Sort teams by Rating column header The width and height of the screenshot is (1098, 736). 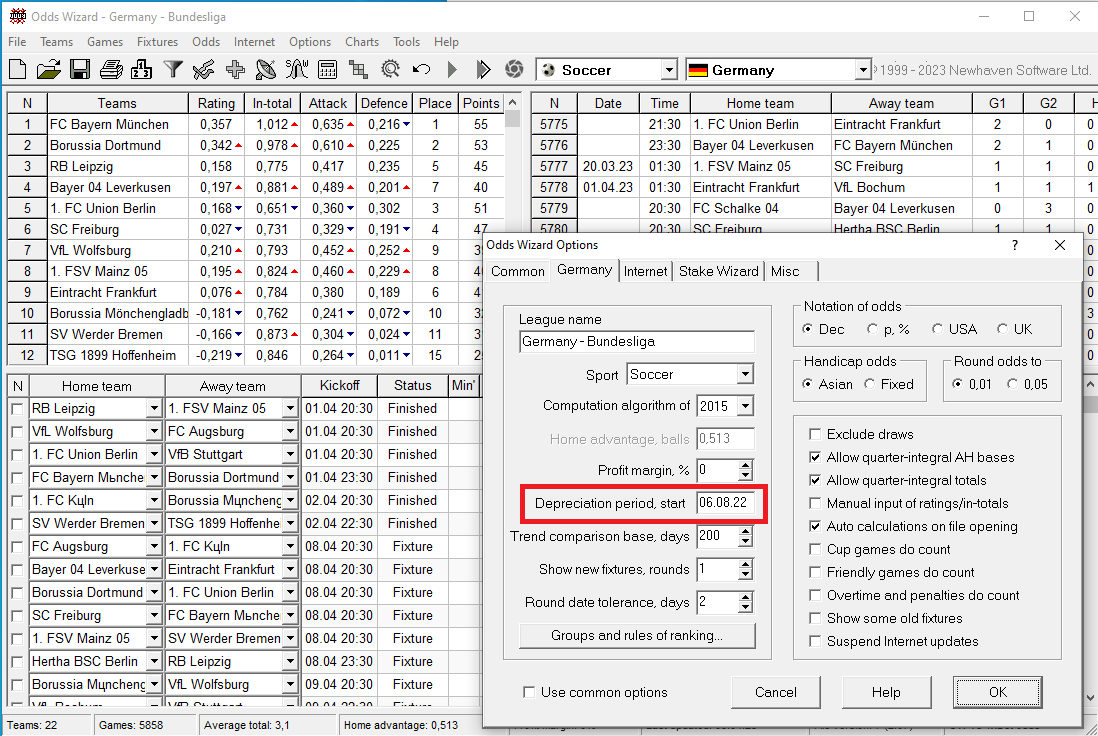[x=216, y=104]
